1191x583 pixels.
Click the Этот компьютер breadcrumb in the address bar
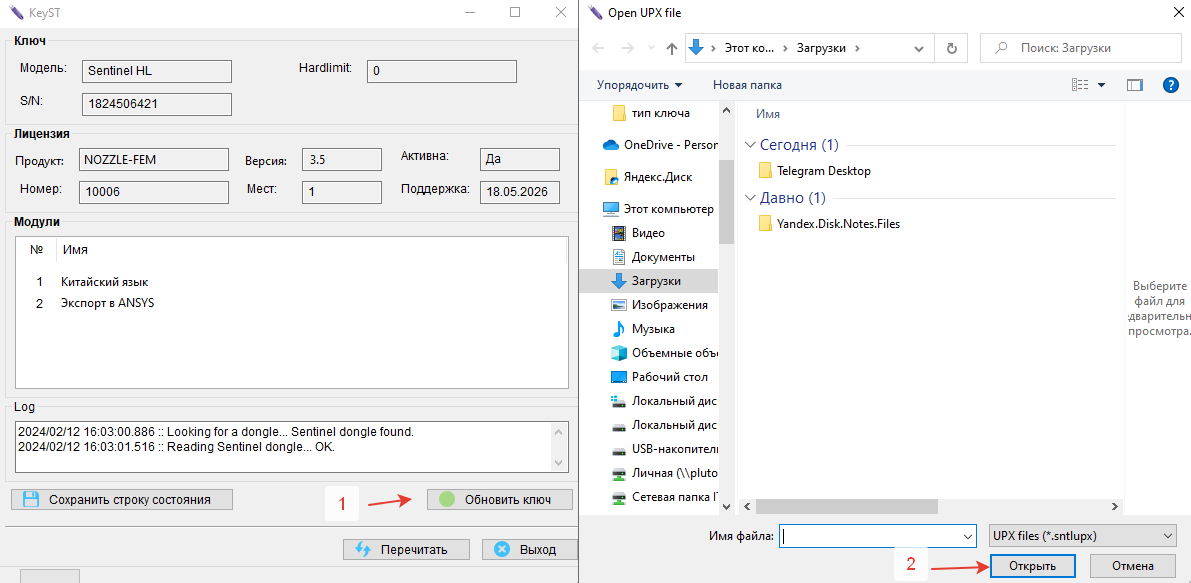click(747, 48)
